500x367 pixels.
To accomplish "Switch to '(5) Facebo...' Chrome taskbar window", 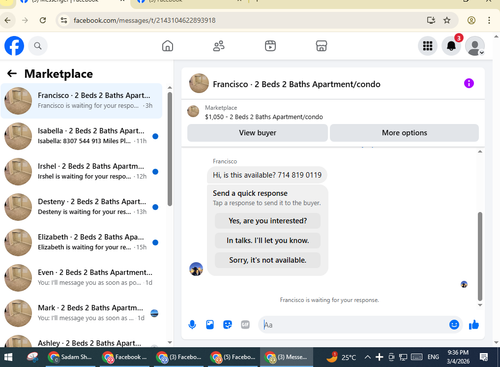I will click(x=232, y=357).
